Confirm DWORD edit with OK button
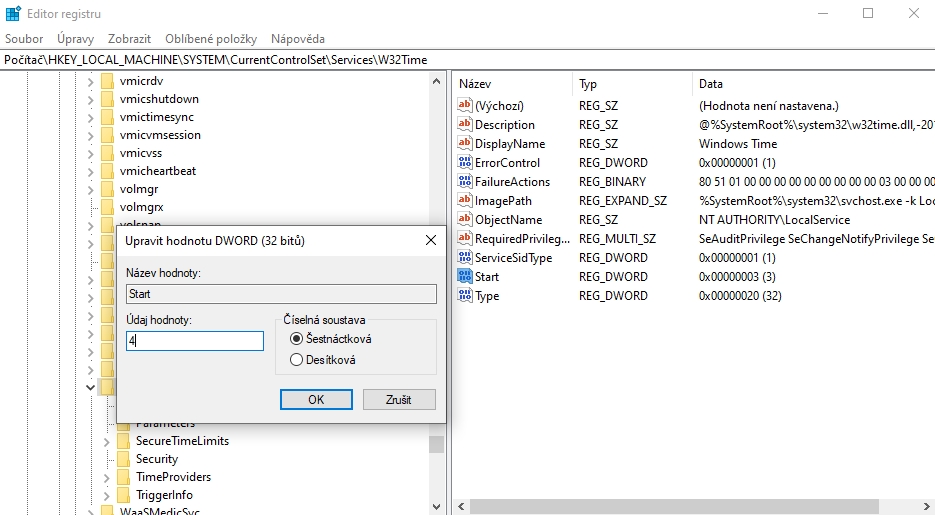The image size is (935, 515). coord(316,399)
